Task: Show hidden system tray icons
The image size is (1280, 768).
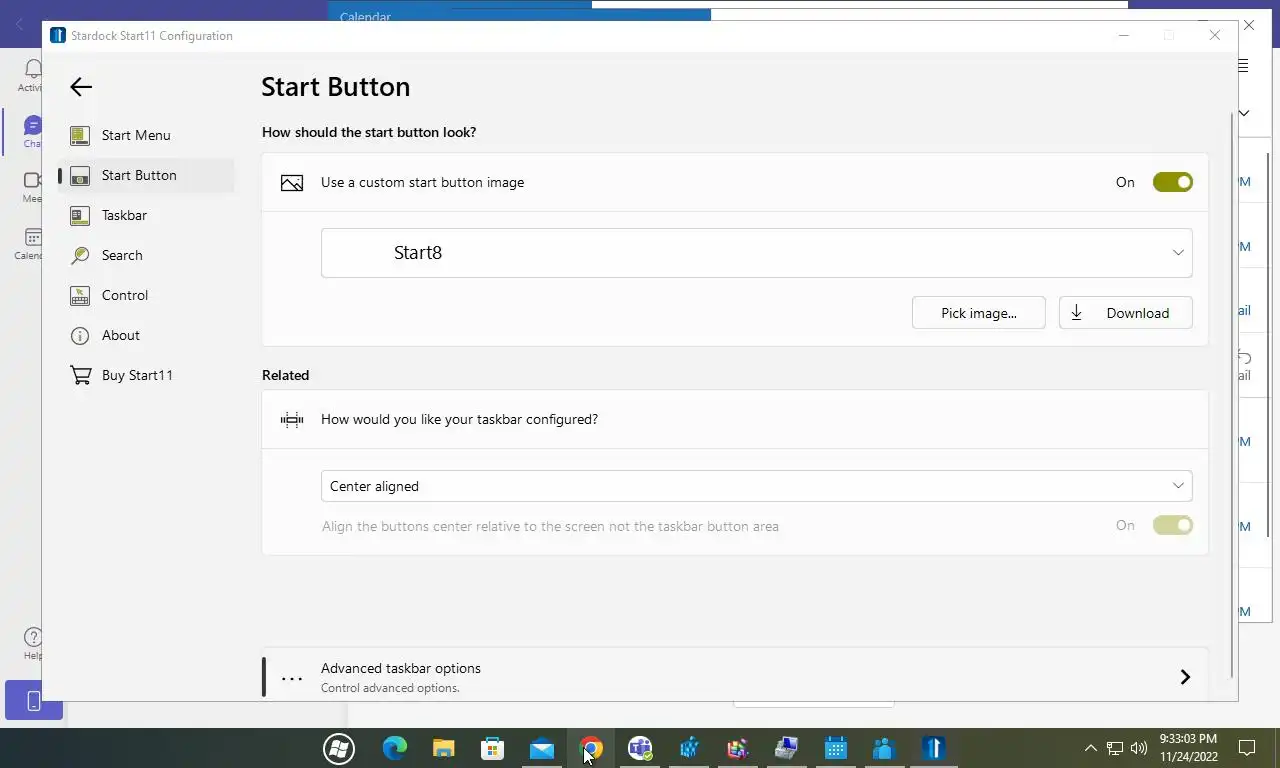Action: tap(1090, 748)
